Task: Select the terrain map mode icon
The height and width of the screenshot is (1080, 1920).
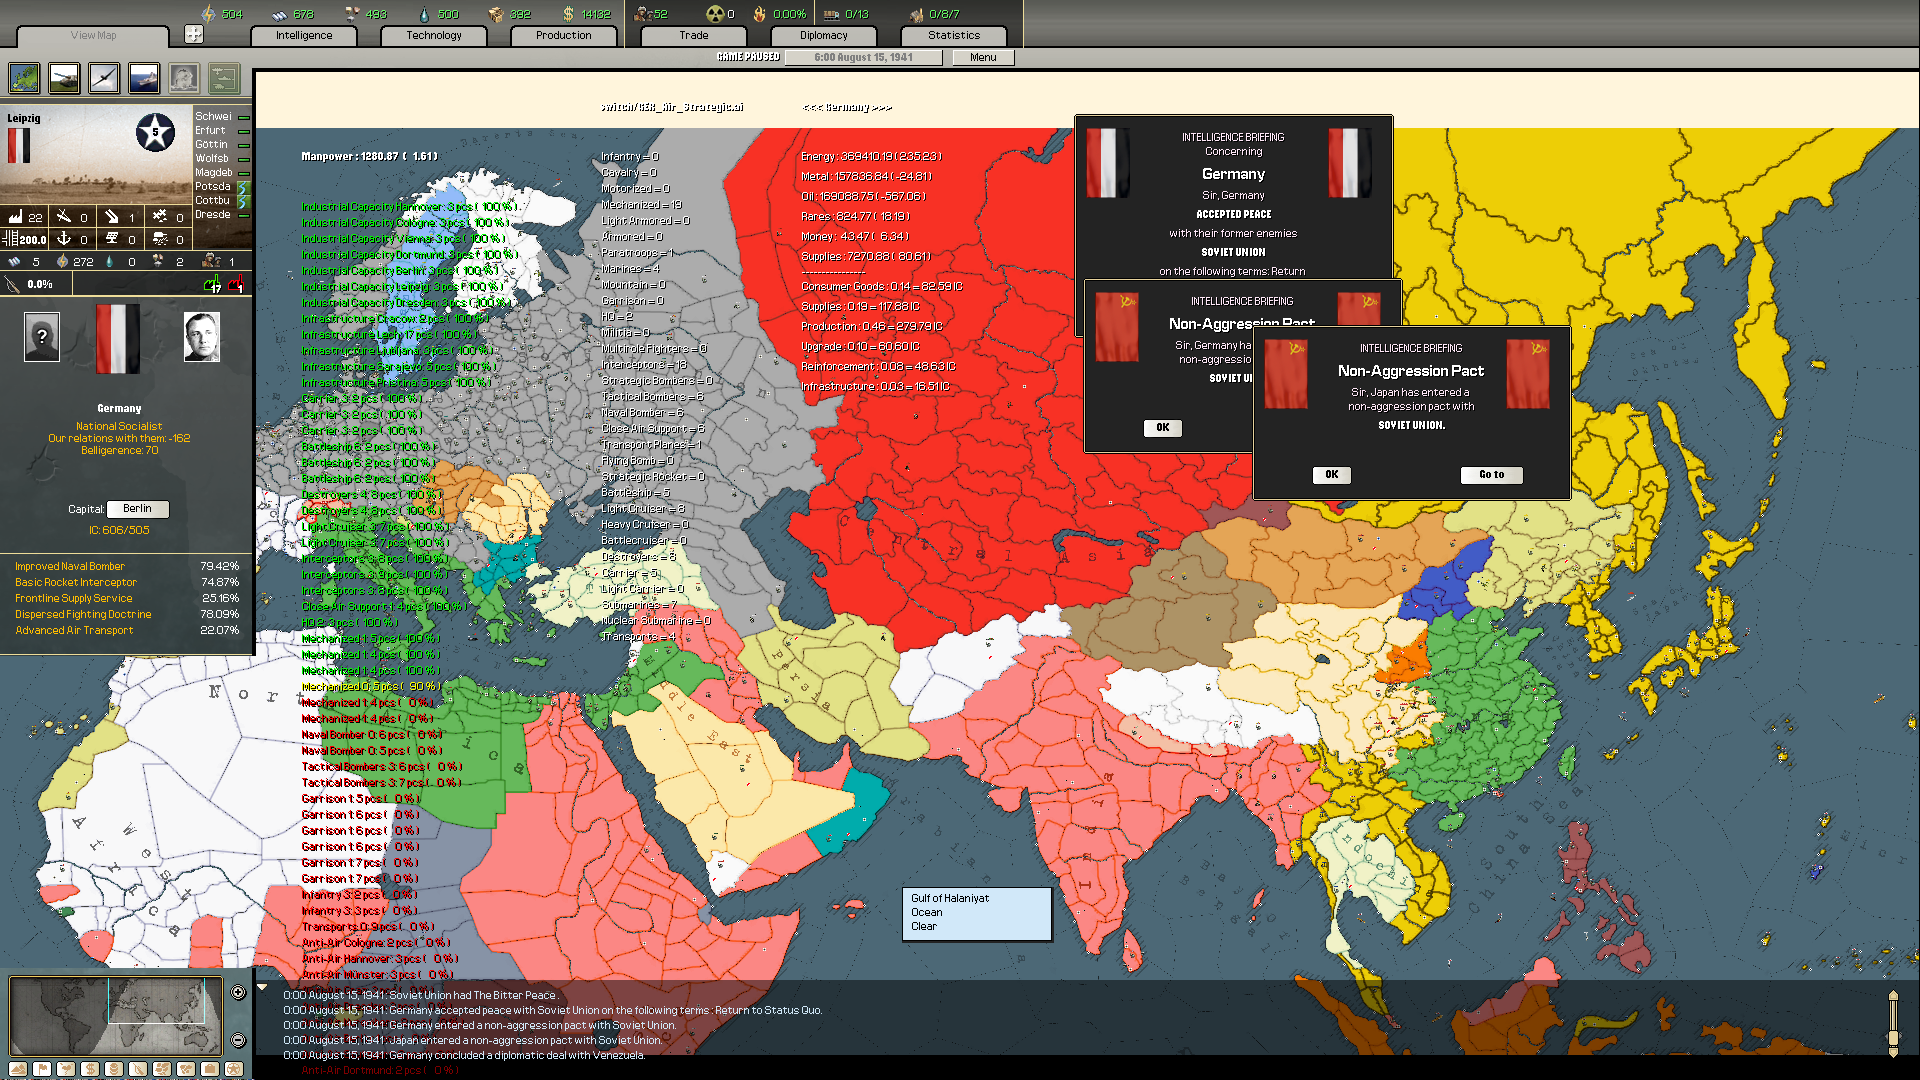Action: (23, 78)
